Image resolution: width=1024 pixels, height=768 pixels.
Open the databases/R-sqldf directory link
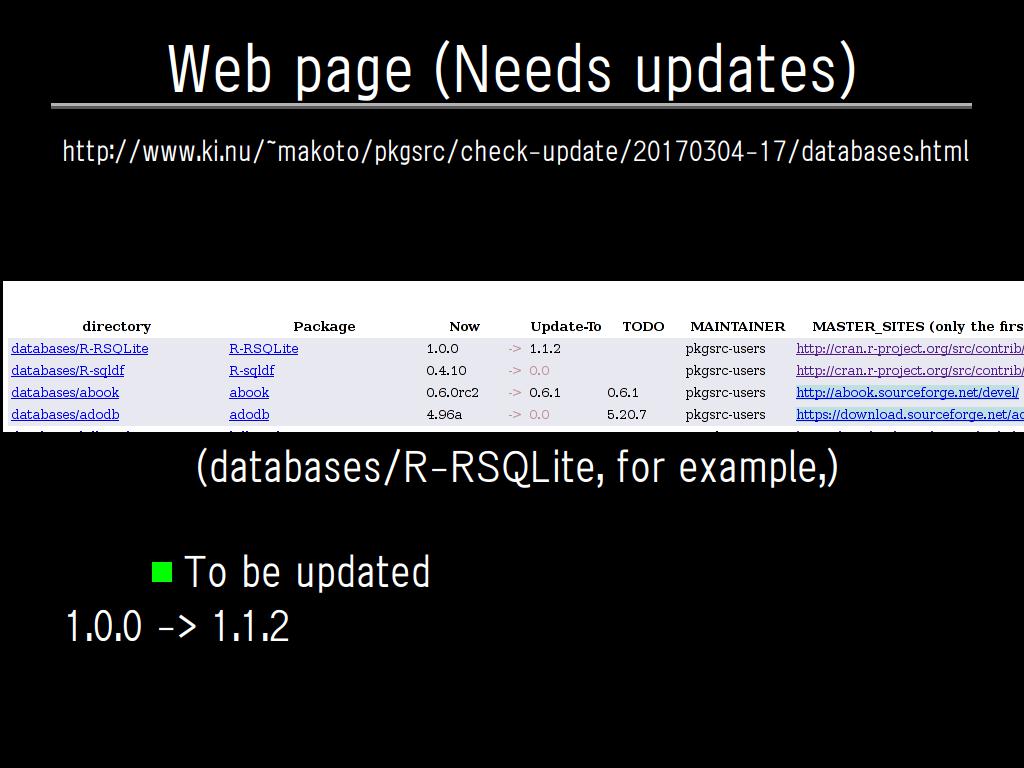point(67,371)
